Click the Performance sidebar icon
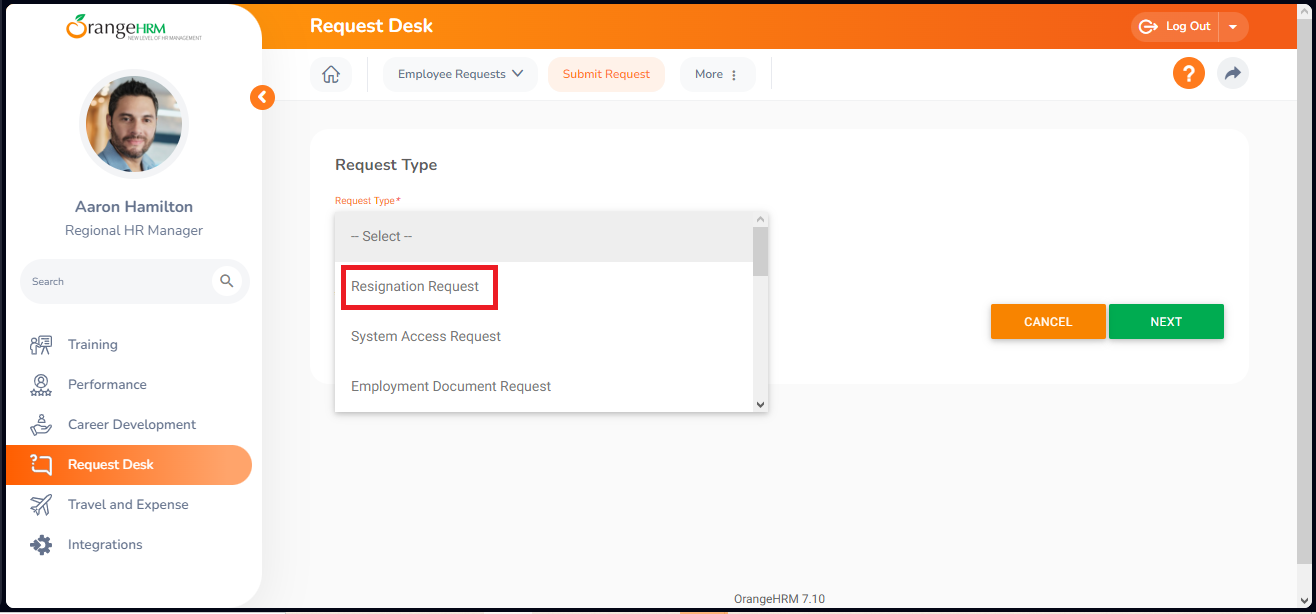1316x614 pixels. (x=40, y=384)
